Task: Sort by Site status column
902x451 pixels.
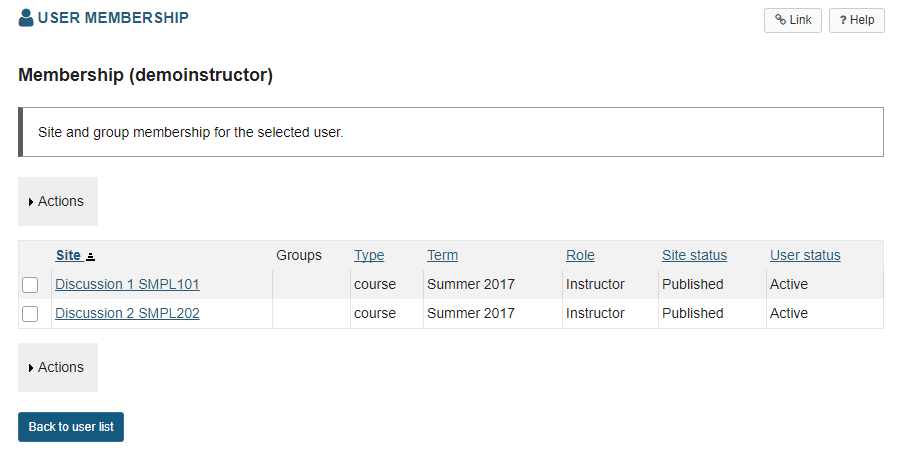Action: point(694,255)
